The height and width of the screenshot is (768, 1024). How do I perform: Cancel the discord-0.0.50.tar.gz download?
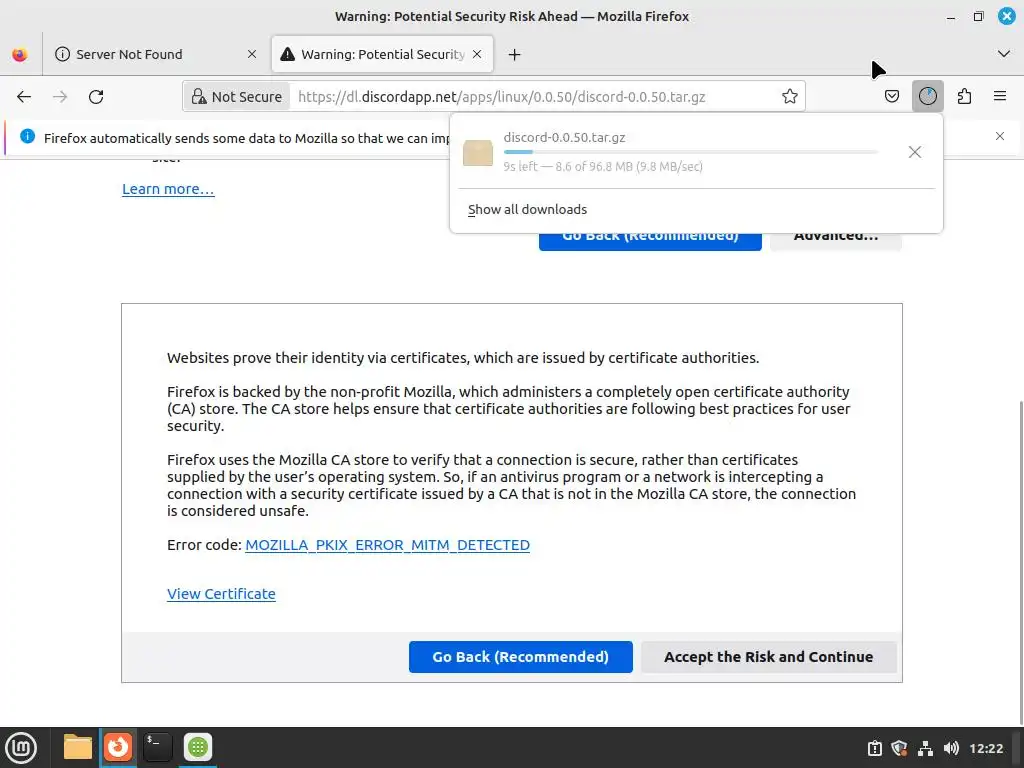tap(915, 152)
